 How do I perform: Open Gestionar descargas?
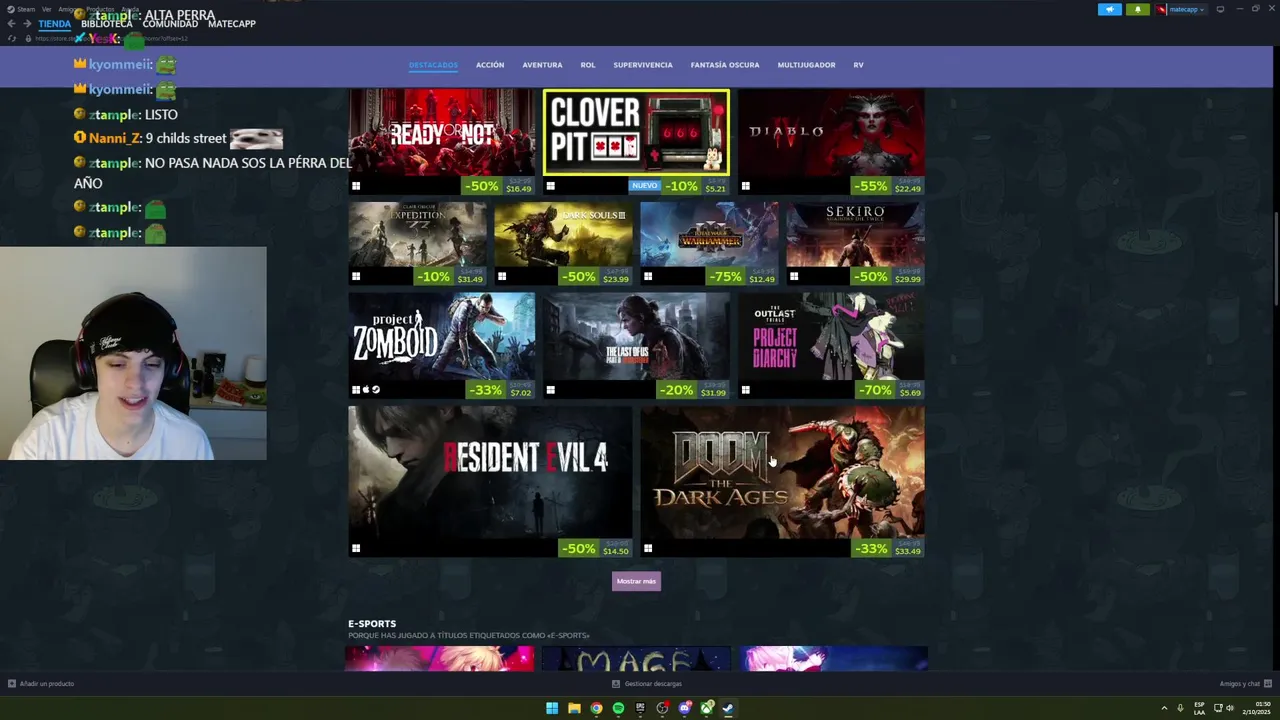click(x=647, y=684)
